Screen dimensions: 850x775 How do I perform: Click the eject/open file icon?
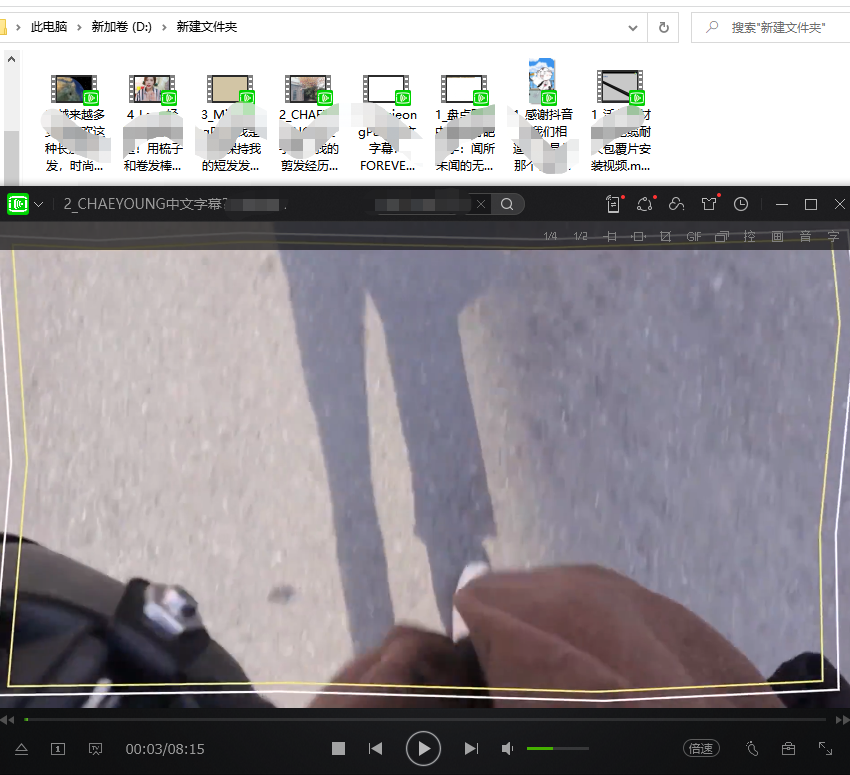click(x=22, y=749)
